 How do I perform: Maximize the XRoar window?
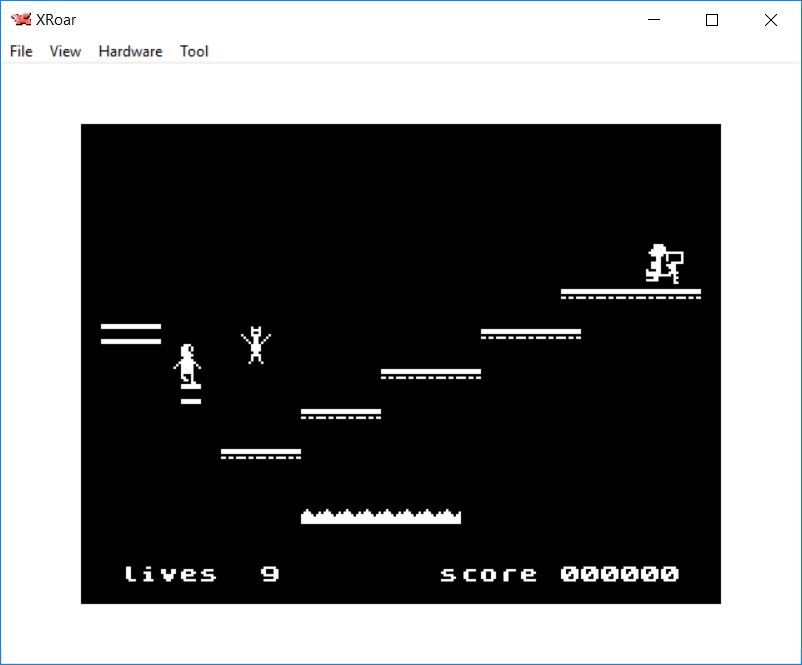(x=712, y=20)
